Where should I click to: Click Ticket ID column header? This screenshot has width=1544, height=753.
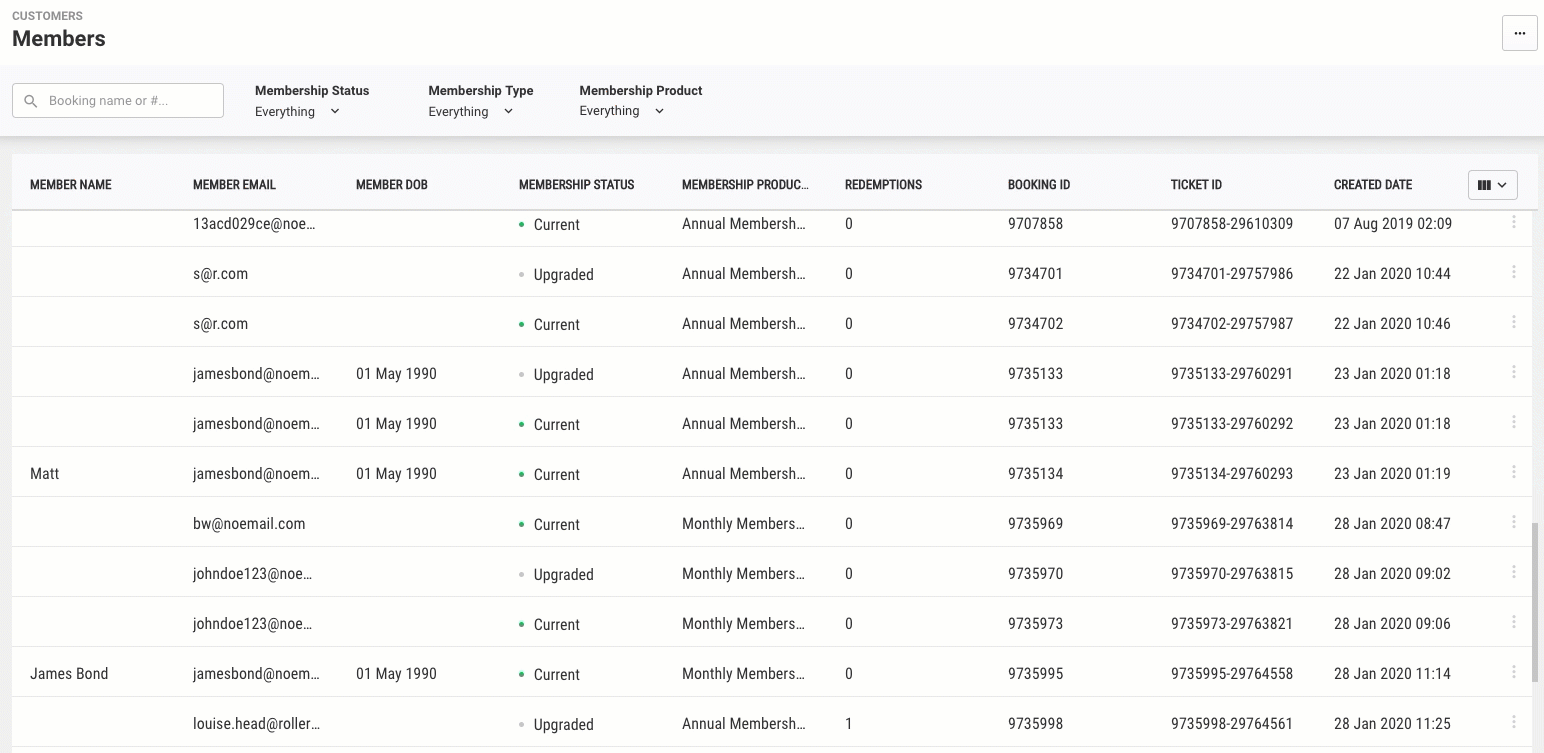point(1196,185)
